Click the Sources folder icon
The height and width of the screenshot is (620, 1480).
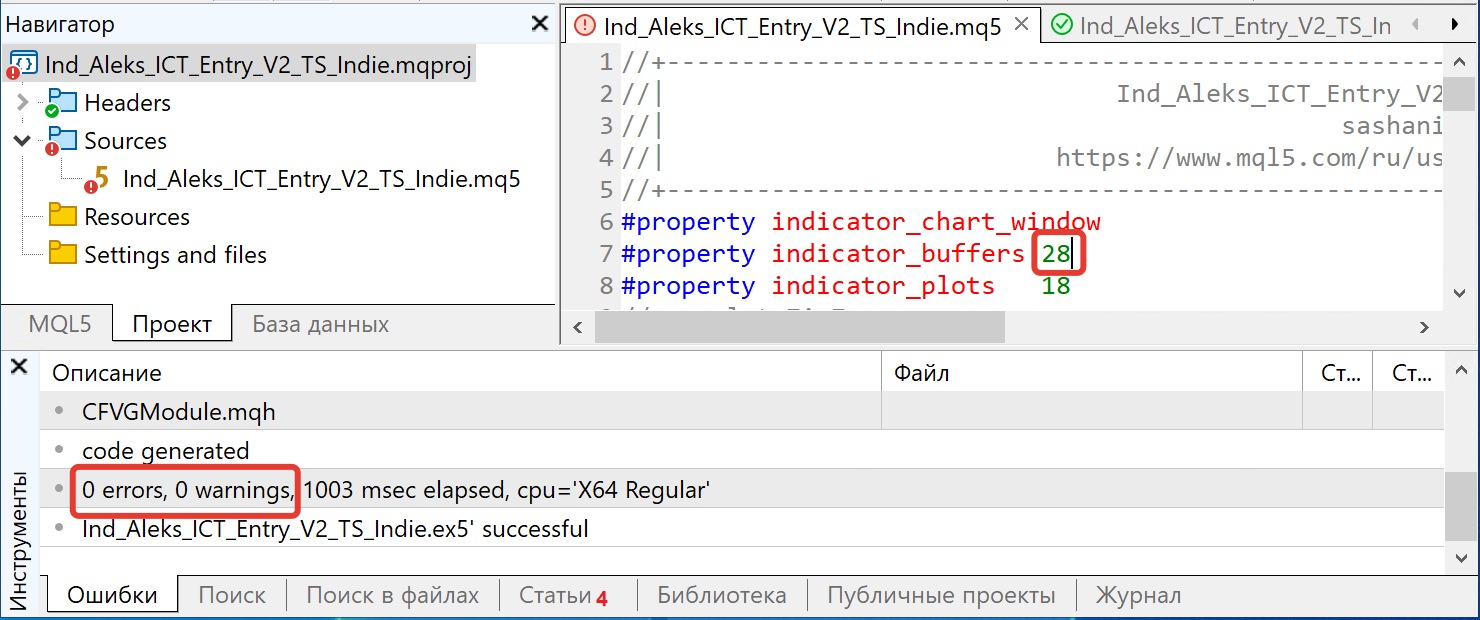[x=62, y=140]
